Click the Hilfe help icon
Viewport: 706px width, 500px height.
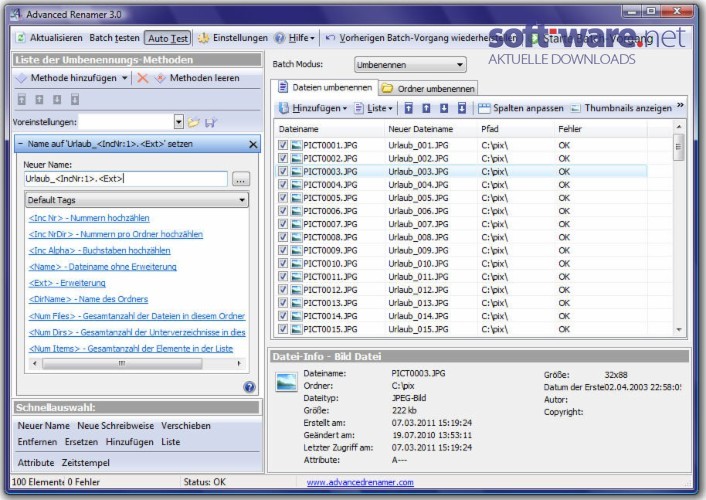(x=280, y=38)
